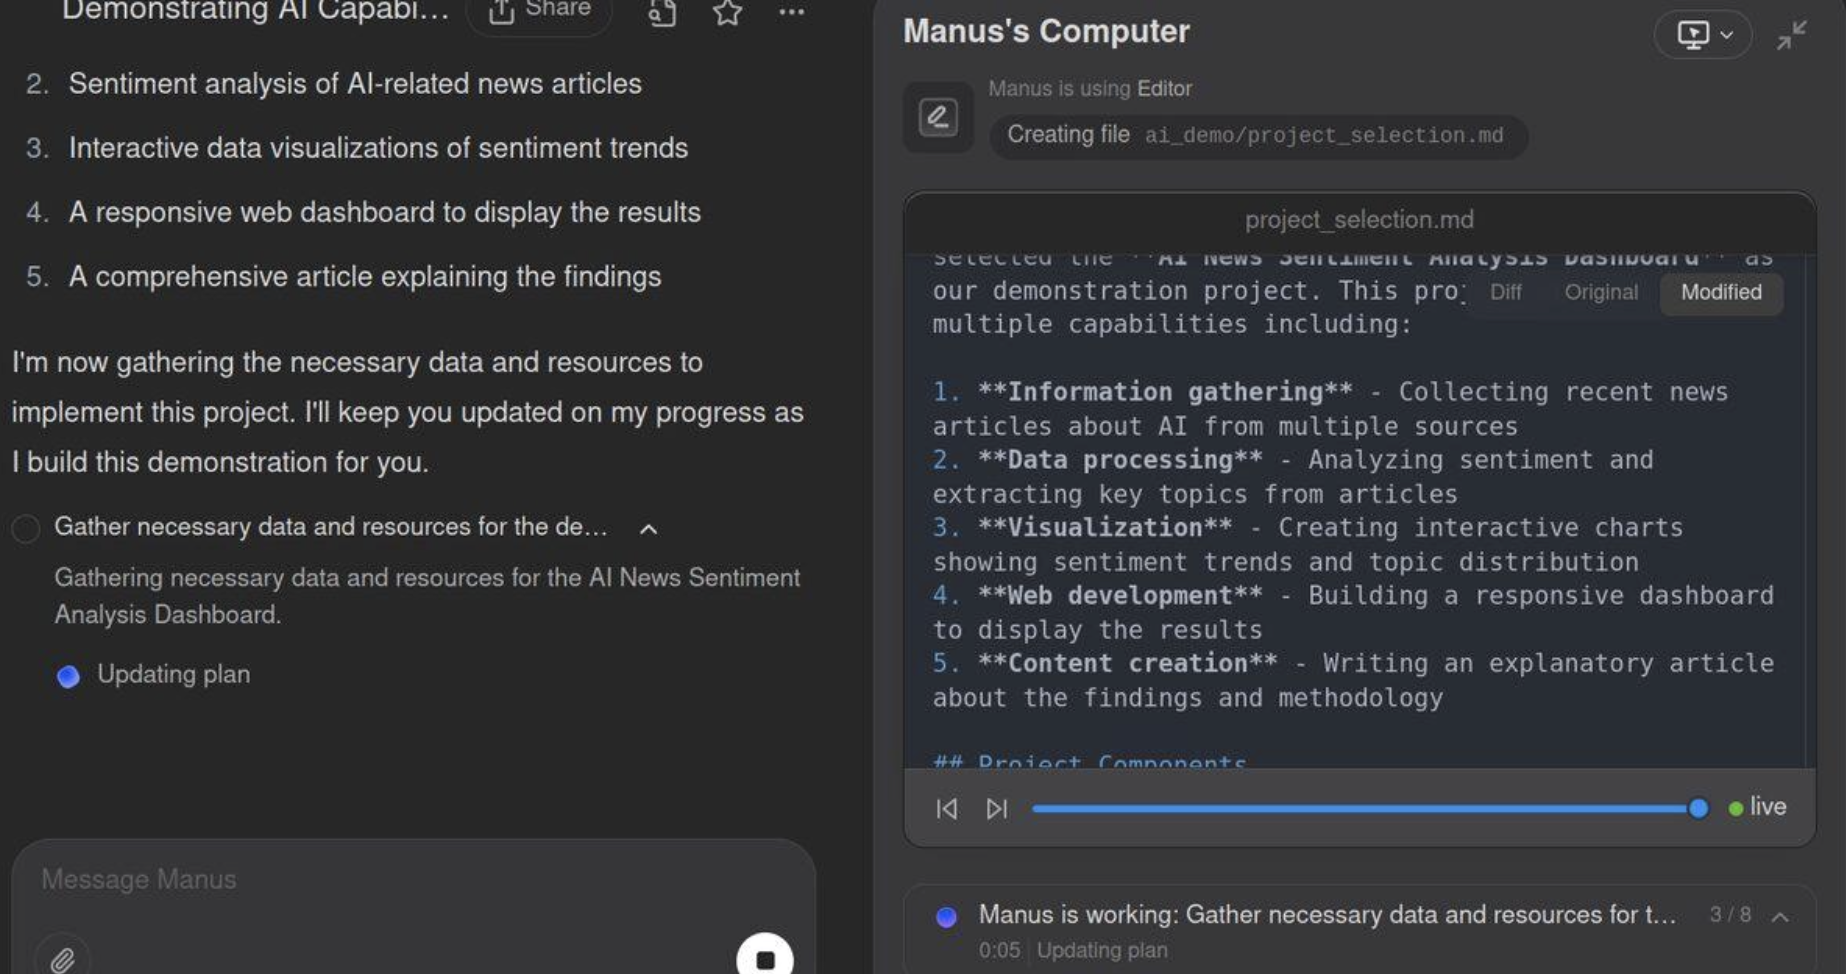This screenshot has width=1846, height=974.
Task: Open the three-dot more options menu
Action: point(792,13)
